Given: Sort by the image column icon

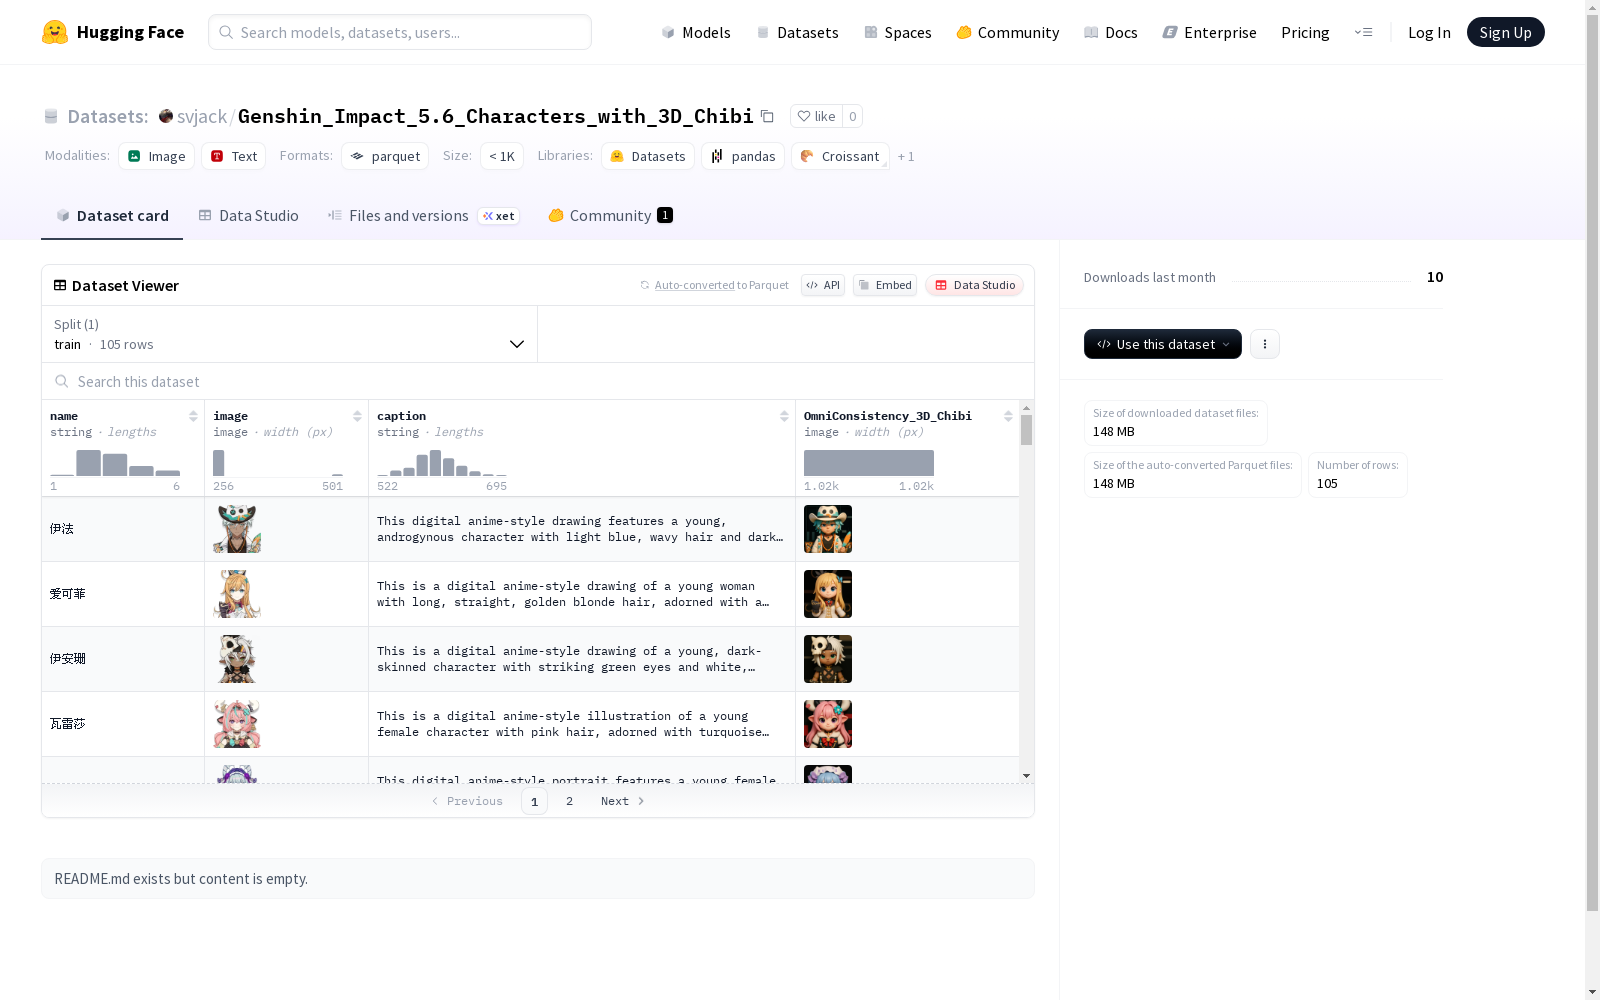Looking at the screenshot, I should (x=357, y=416).
